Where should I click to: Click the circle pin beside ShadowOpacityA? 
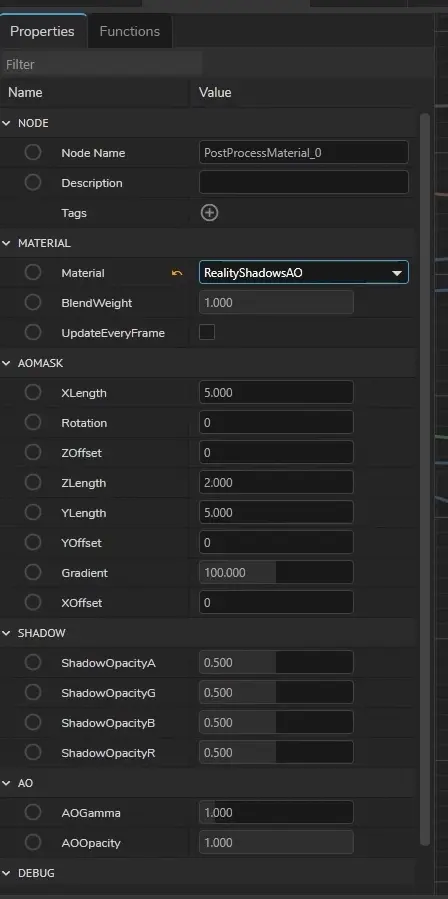33,662
